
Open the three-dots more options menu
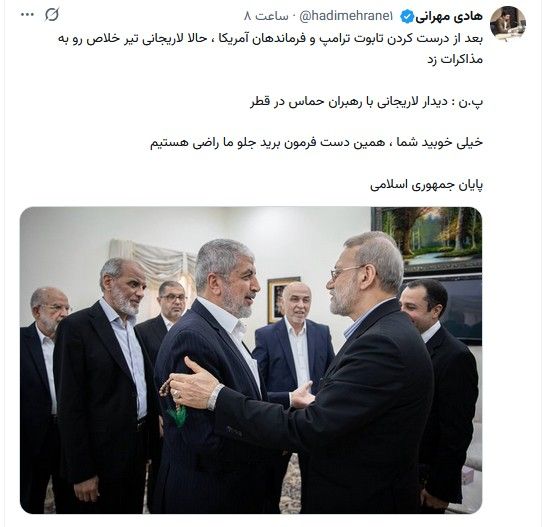click(x=27, y=15)
